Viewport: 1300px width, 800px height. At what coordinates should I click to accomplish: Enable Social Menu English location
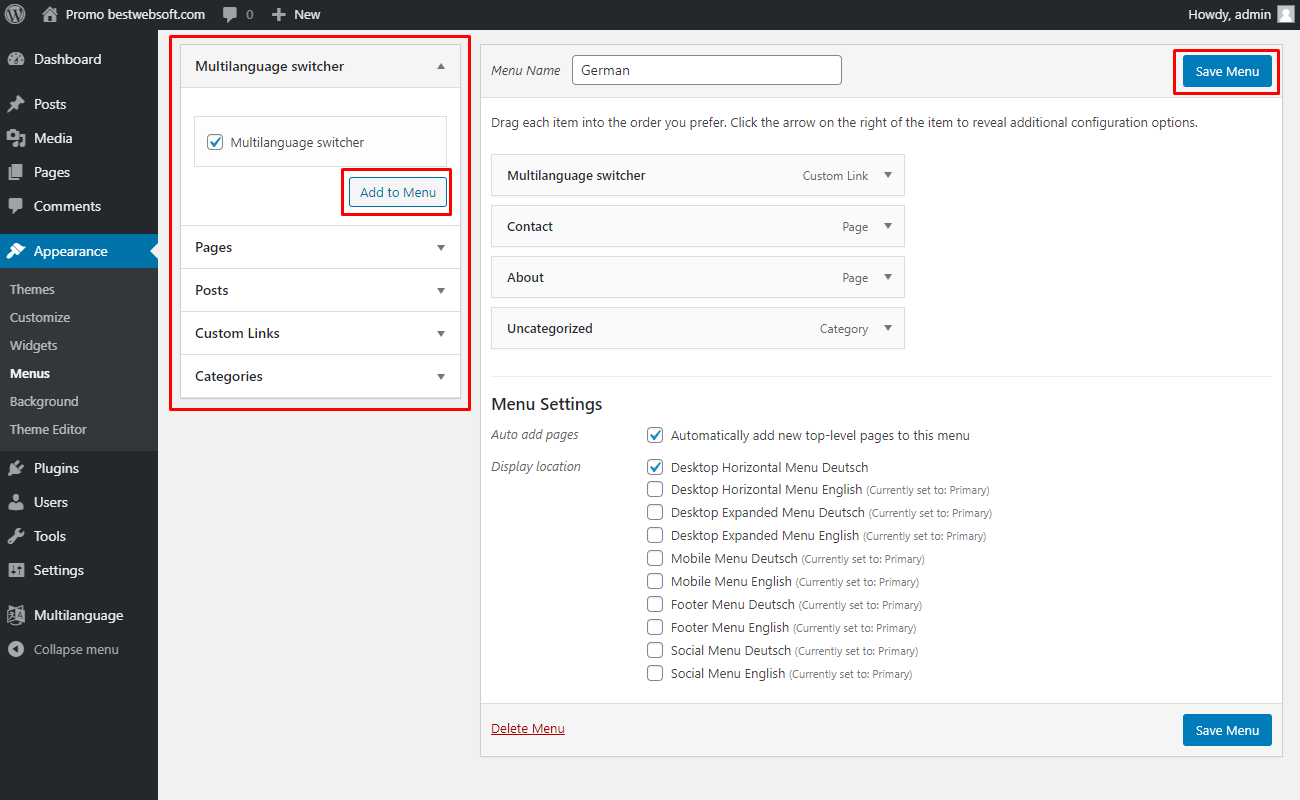pos(655,674)
